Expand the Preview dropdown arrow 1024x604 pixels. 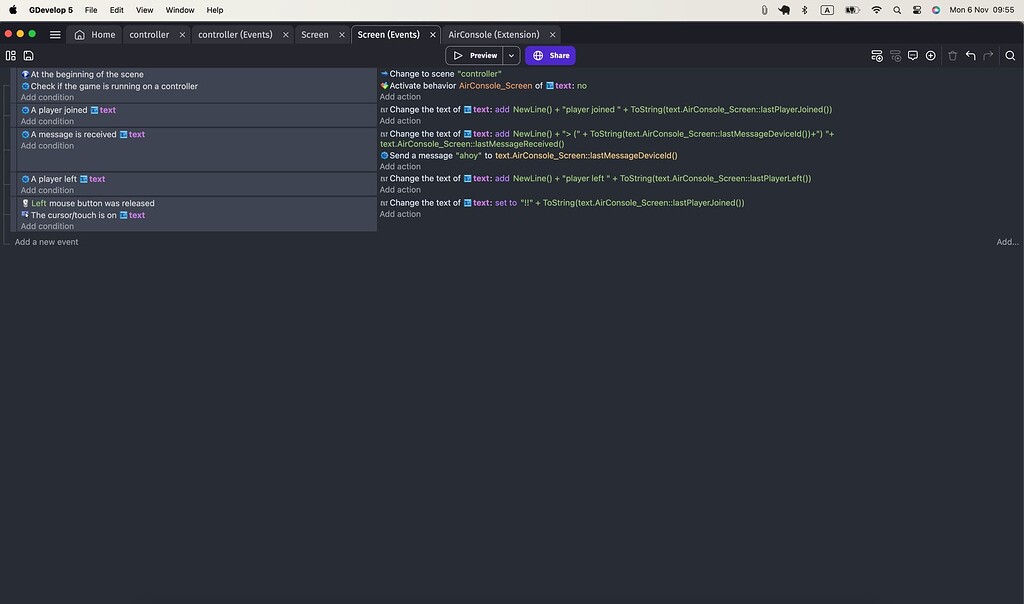511,56
